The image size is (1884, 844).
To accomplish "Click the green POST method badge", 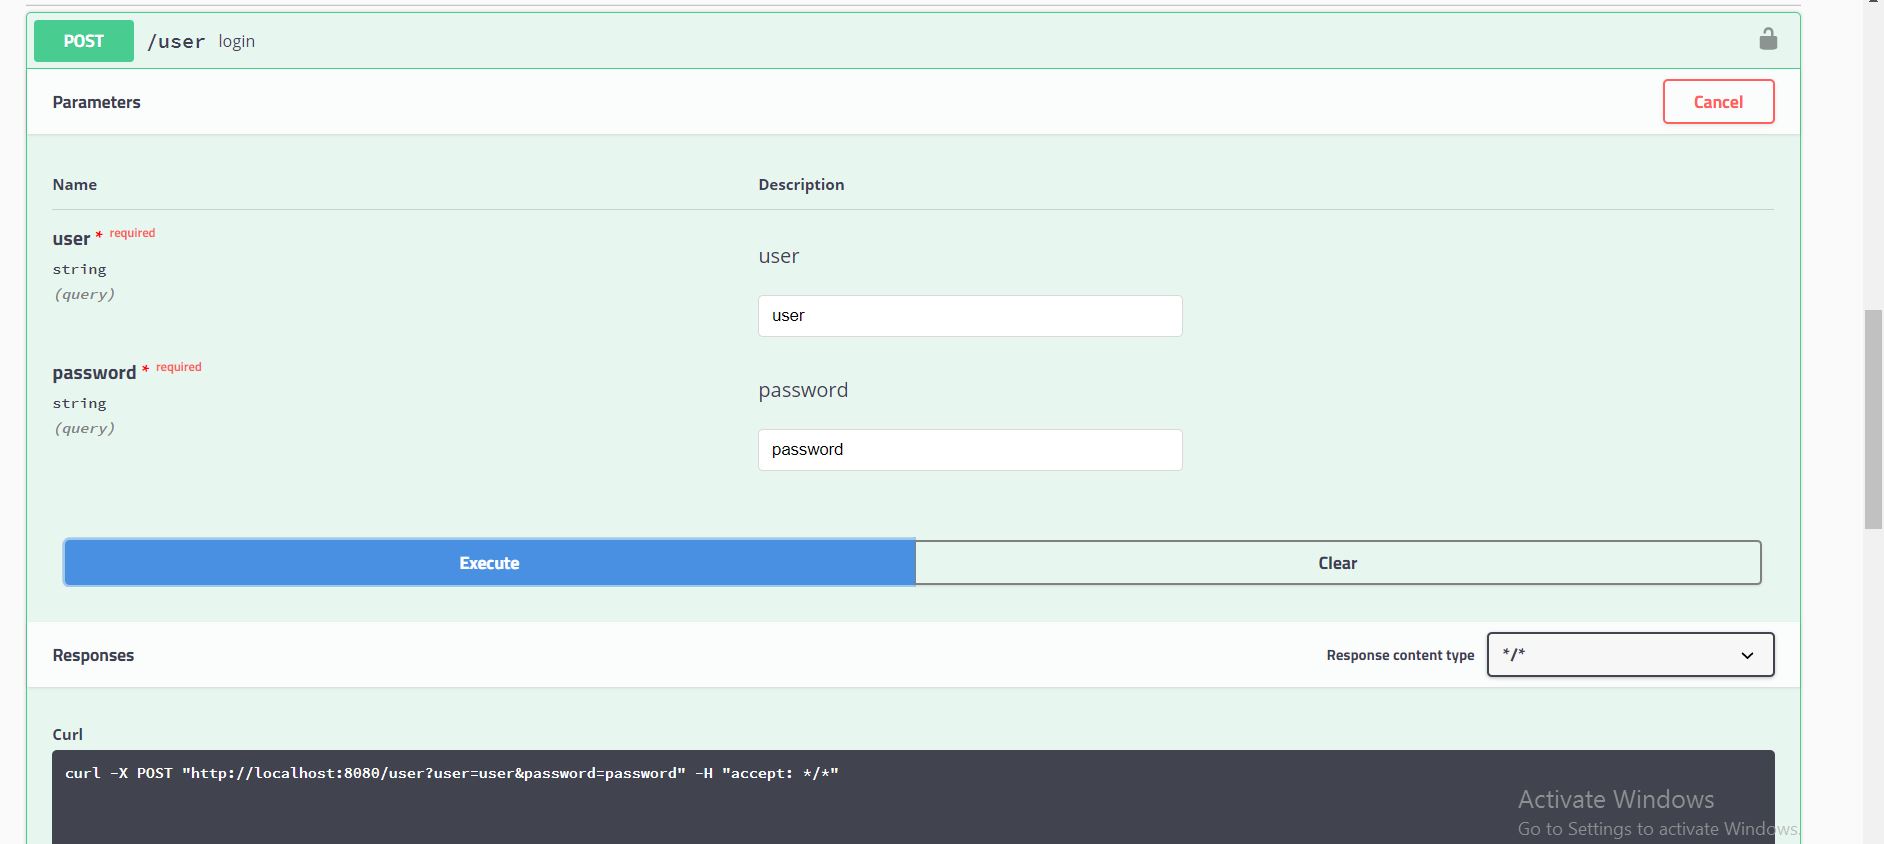I will [x=84, y=41].
